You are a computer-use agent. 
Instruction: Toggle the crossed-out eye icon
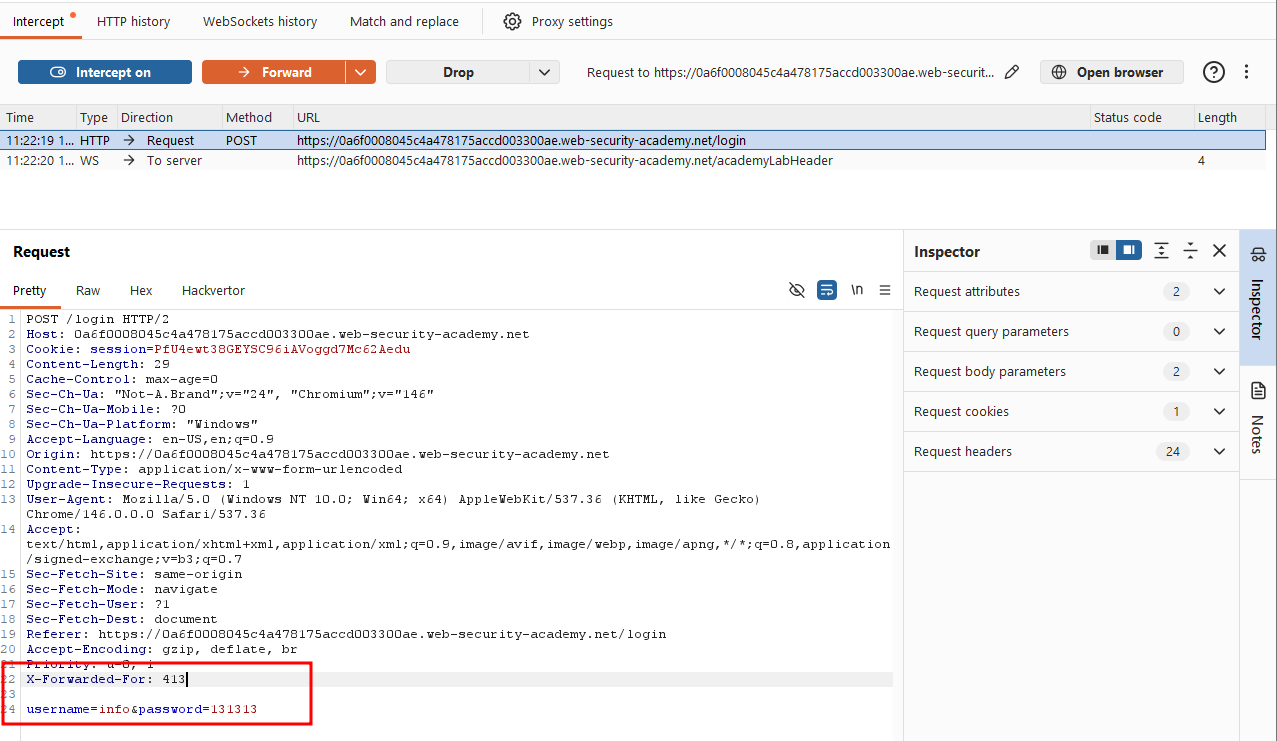click(x=797, y=290)
